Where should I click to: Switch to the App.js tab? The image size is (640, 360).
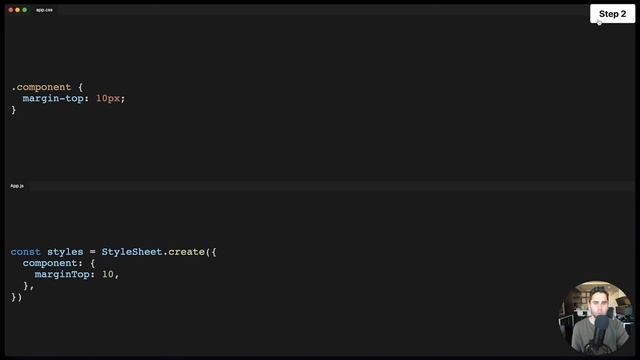click(17, 186)
